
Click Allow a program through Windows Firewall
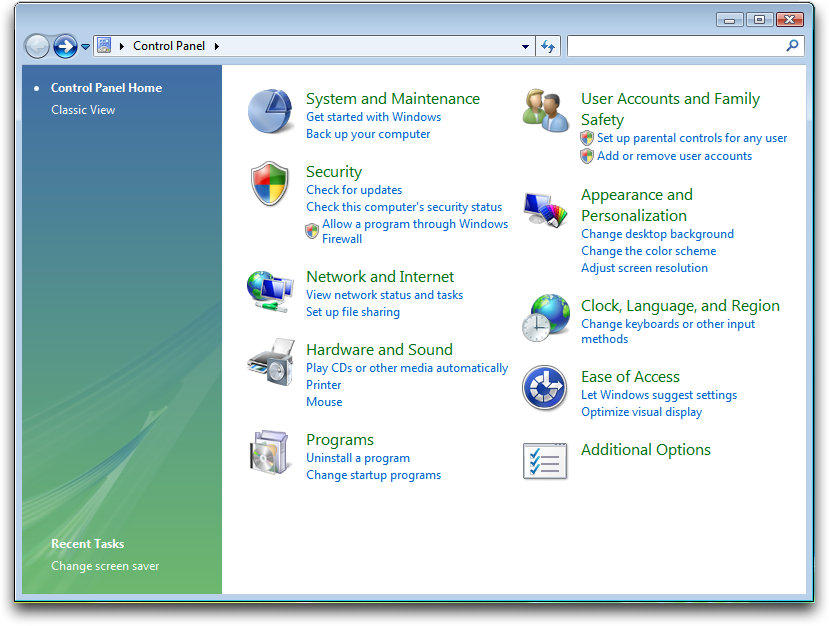point(415,232)
